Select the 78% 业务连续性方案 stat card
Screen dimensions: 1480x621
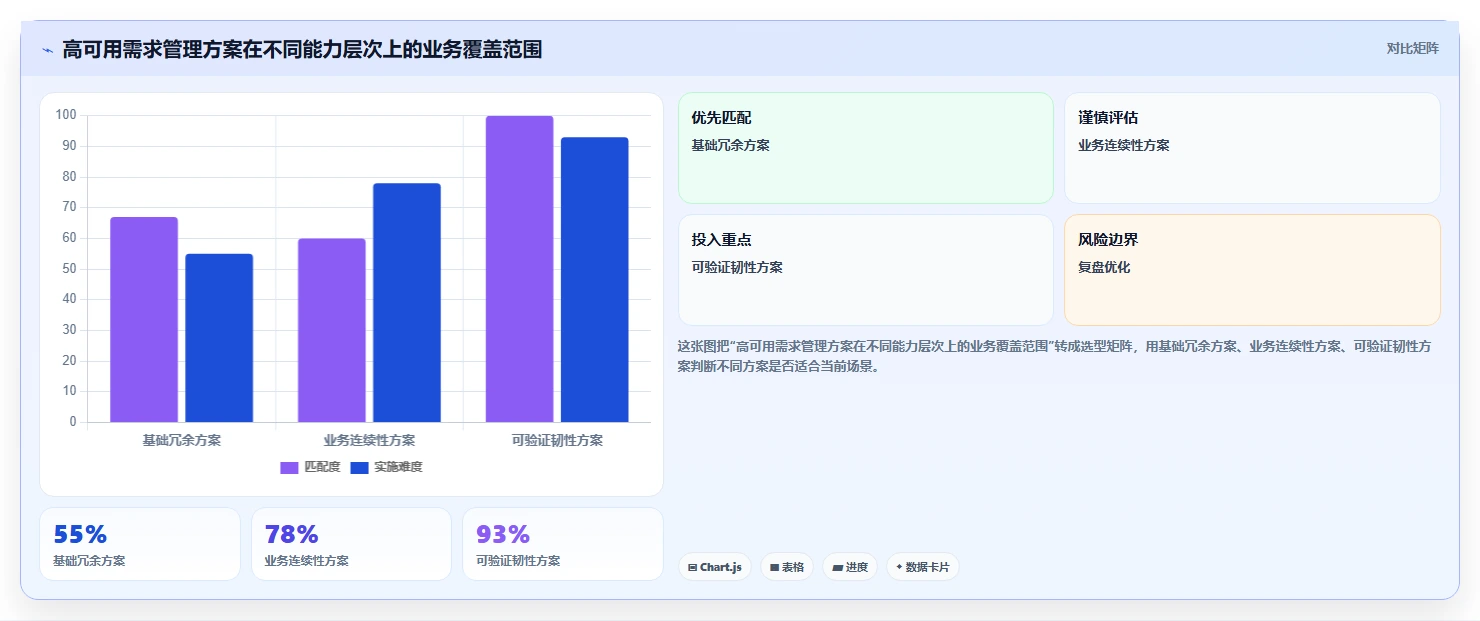351,544
